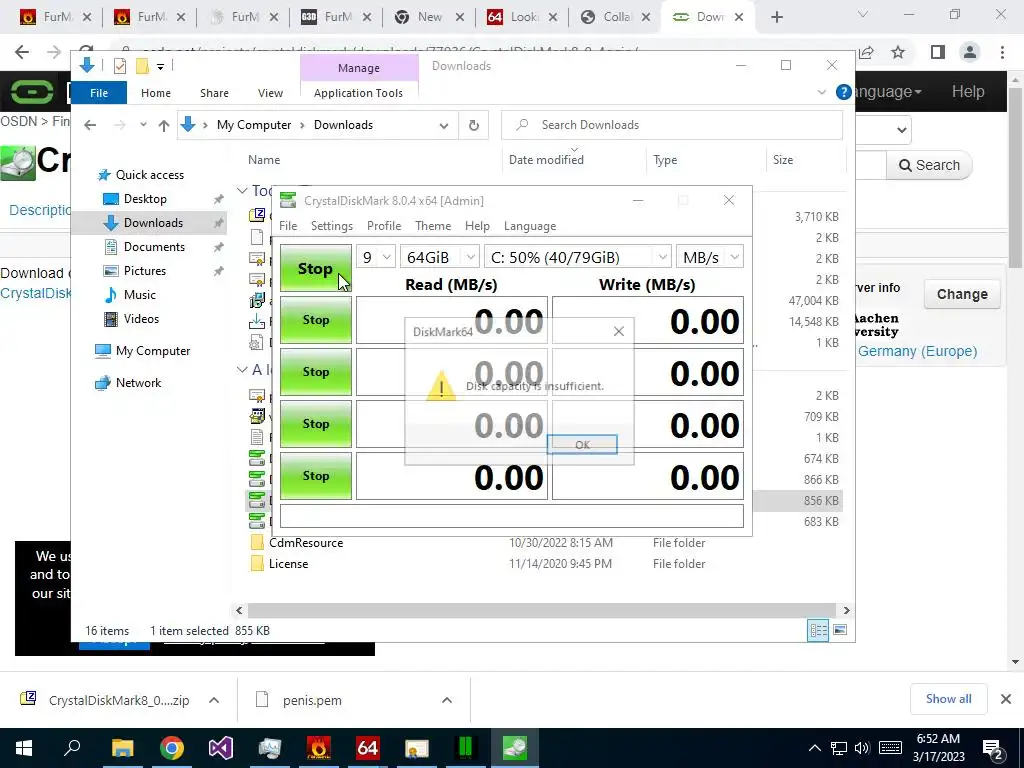Sort by Date modified column header

(546, 159)
